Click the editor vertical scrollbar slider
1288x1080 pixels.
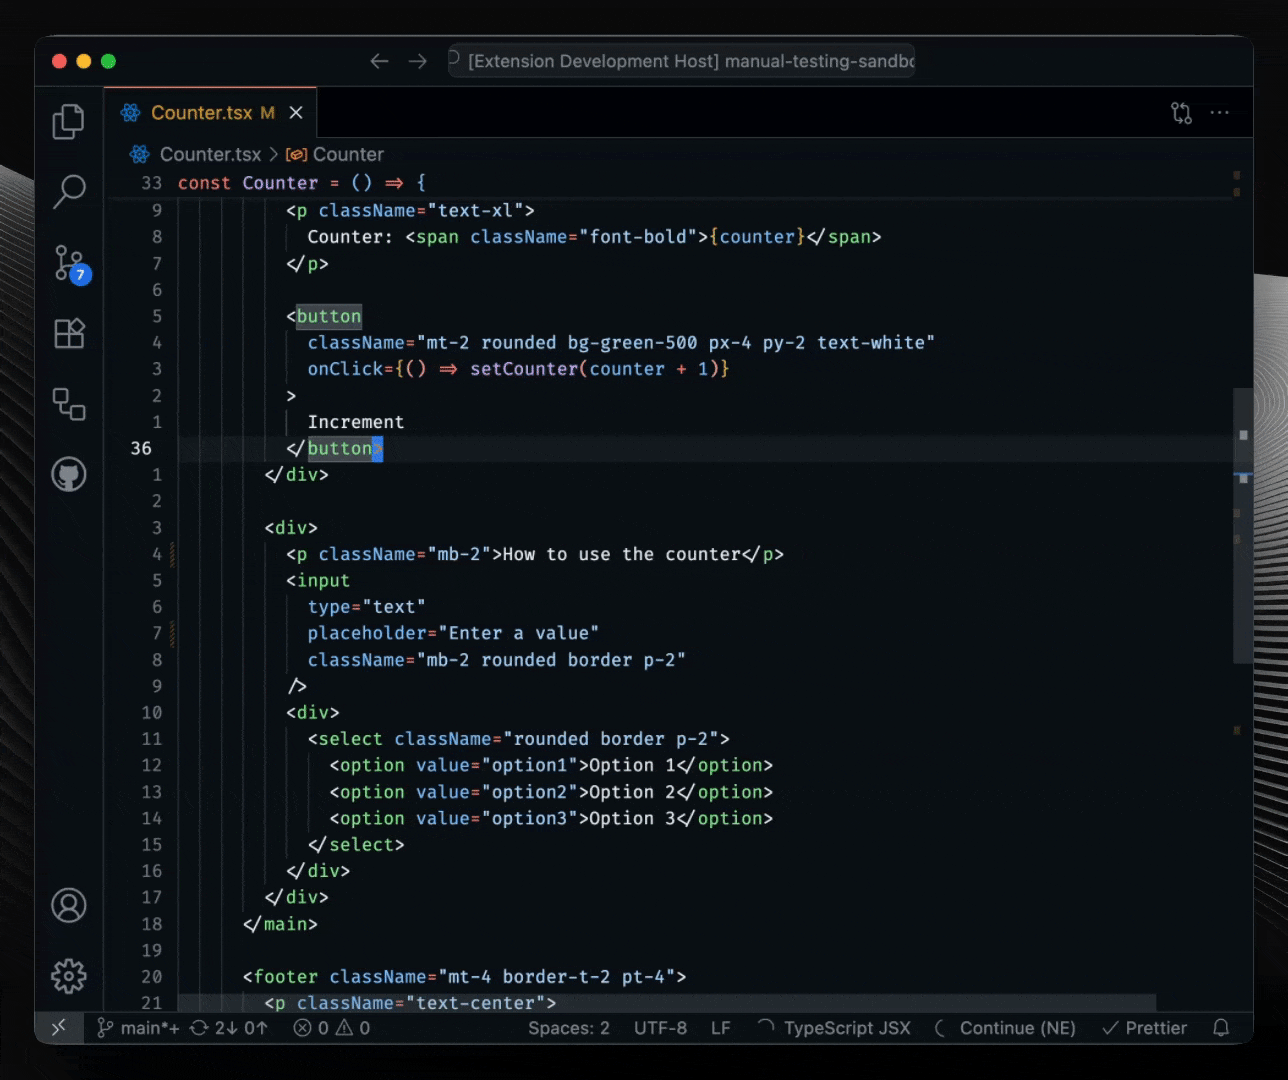coord(1242,525)
